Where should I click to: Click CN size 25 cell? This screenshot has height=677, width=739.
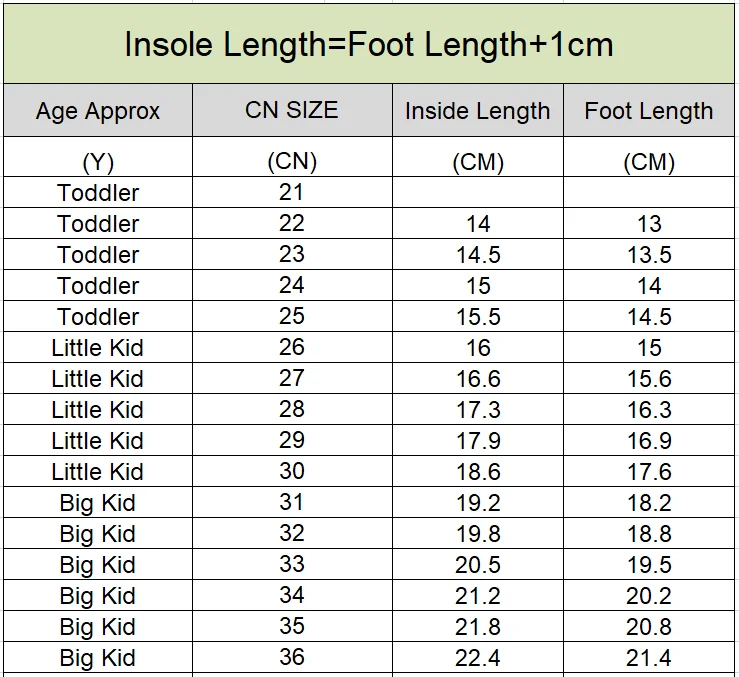pyautogui.click(x=291, y=316)
